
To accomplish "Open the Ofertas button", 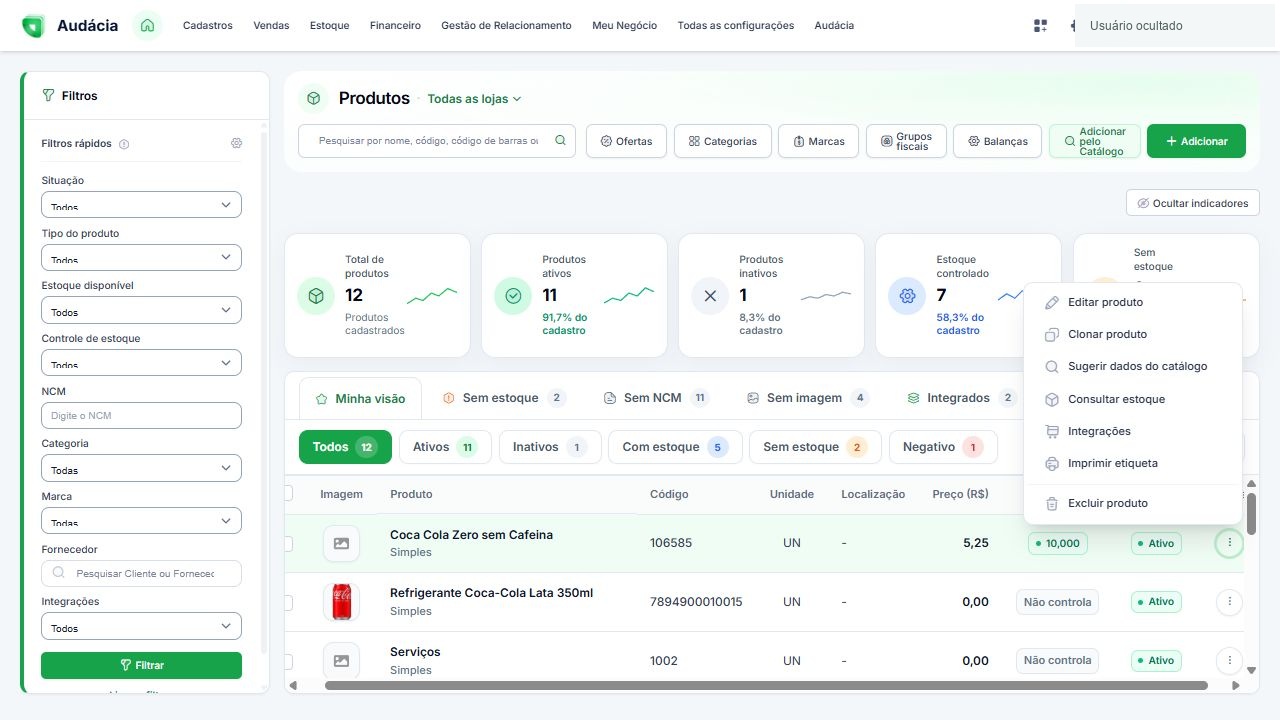I will (x=627, y=141).
